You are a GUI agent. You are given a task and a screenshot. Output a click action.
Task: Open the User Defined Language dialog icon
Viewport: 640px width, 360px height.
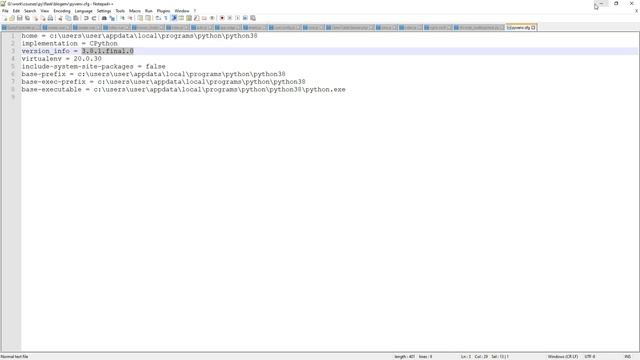pos(181,18)
